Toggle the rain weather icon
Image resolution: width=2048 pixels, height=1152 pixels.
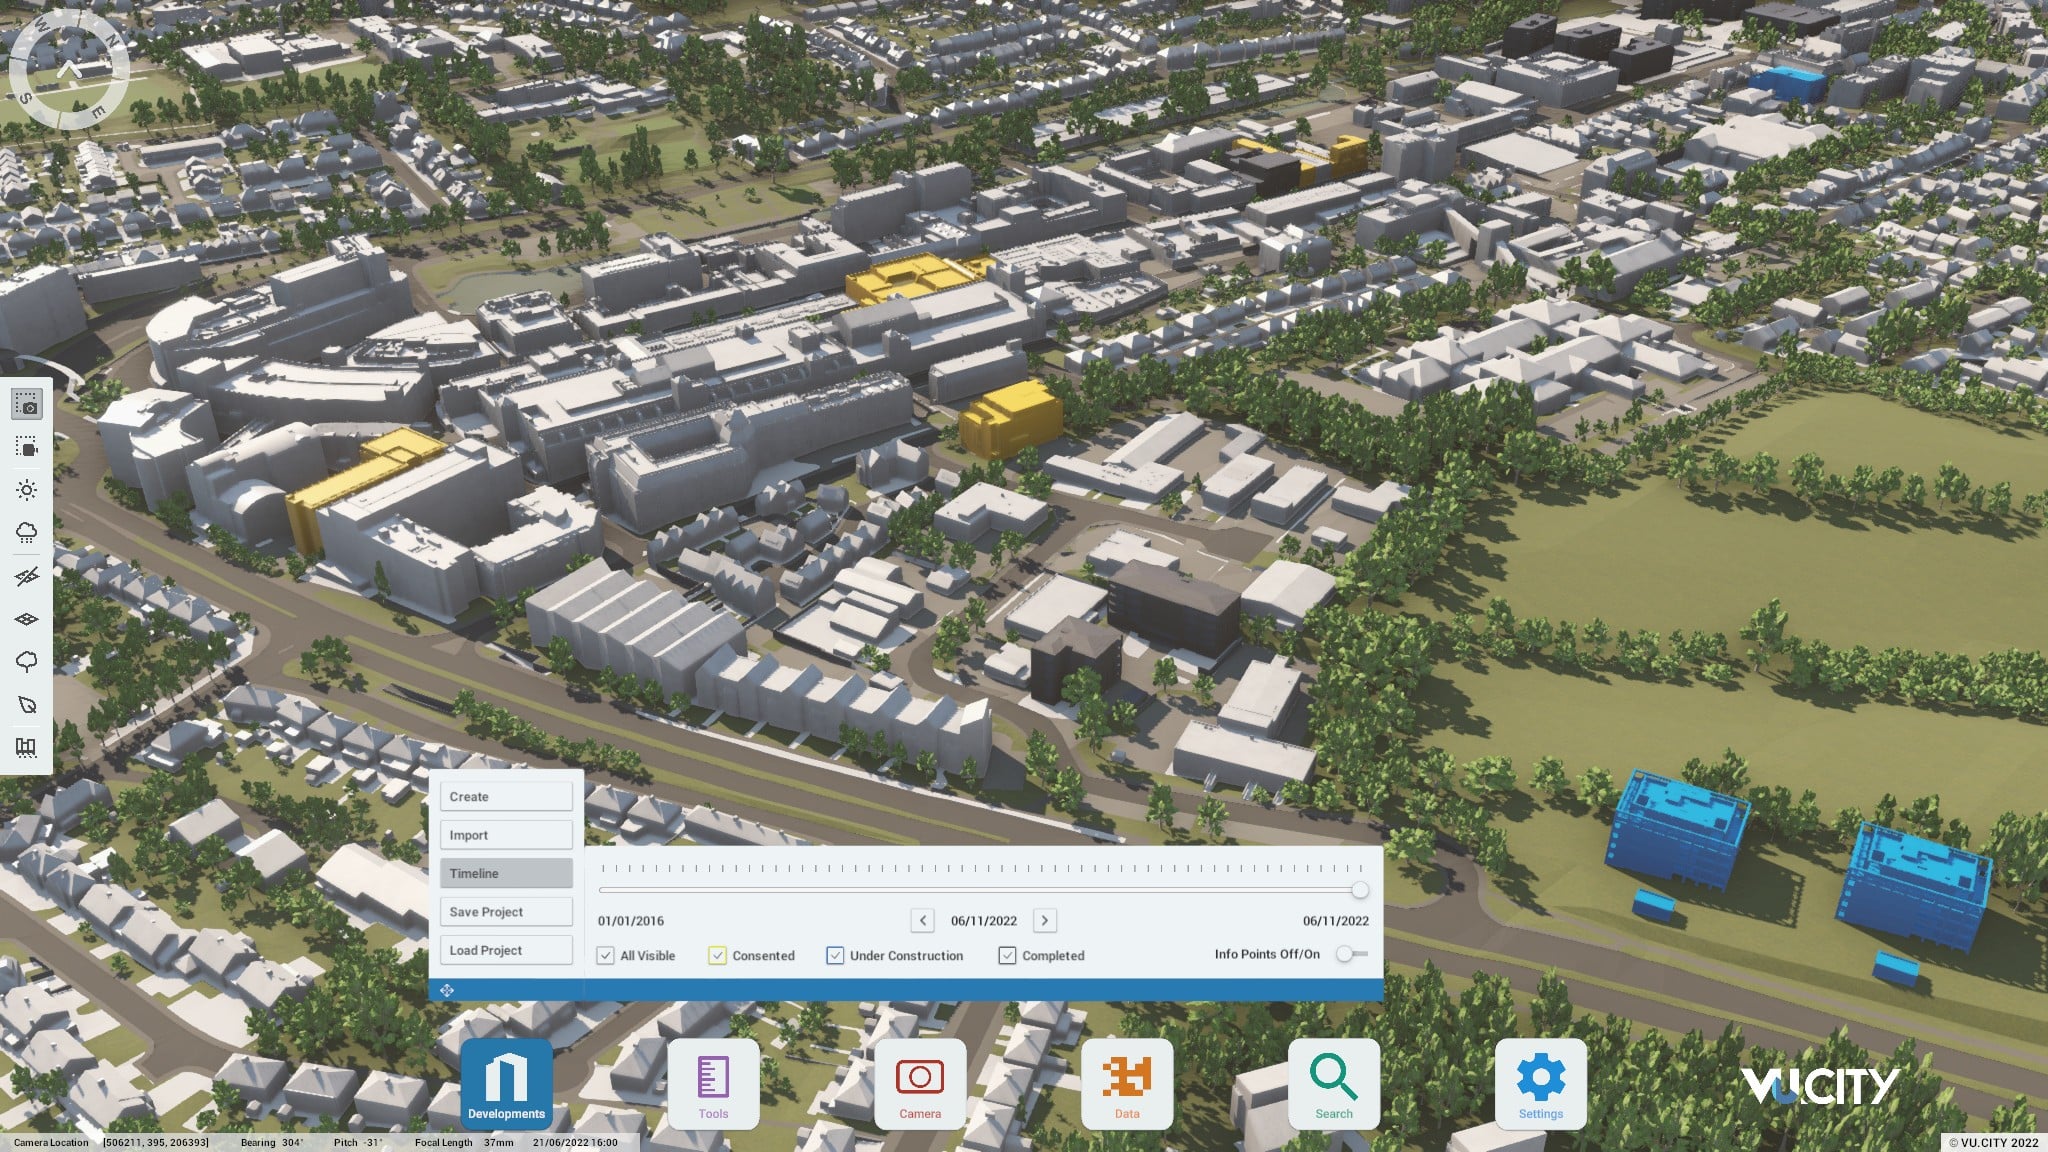pos(27,533)
